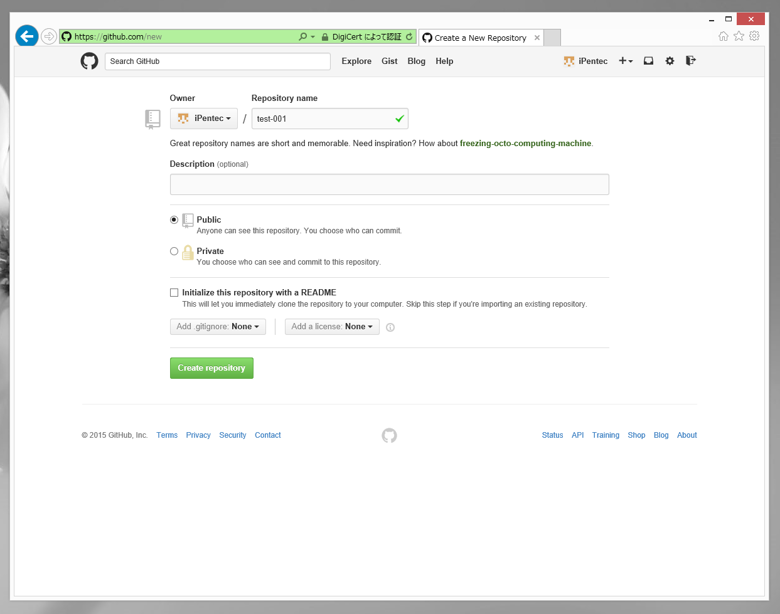The height and width of the screenshot is (614, 780).
Task: Open GitHub notifications inbox icon
Action: pos(648,61)
